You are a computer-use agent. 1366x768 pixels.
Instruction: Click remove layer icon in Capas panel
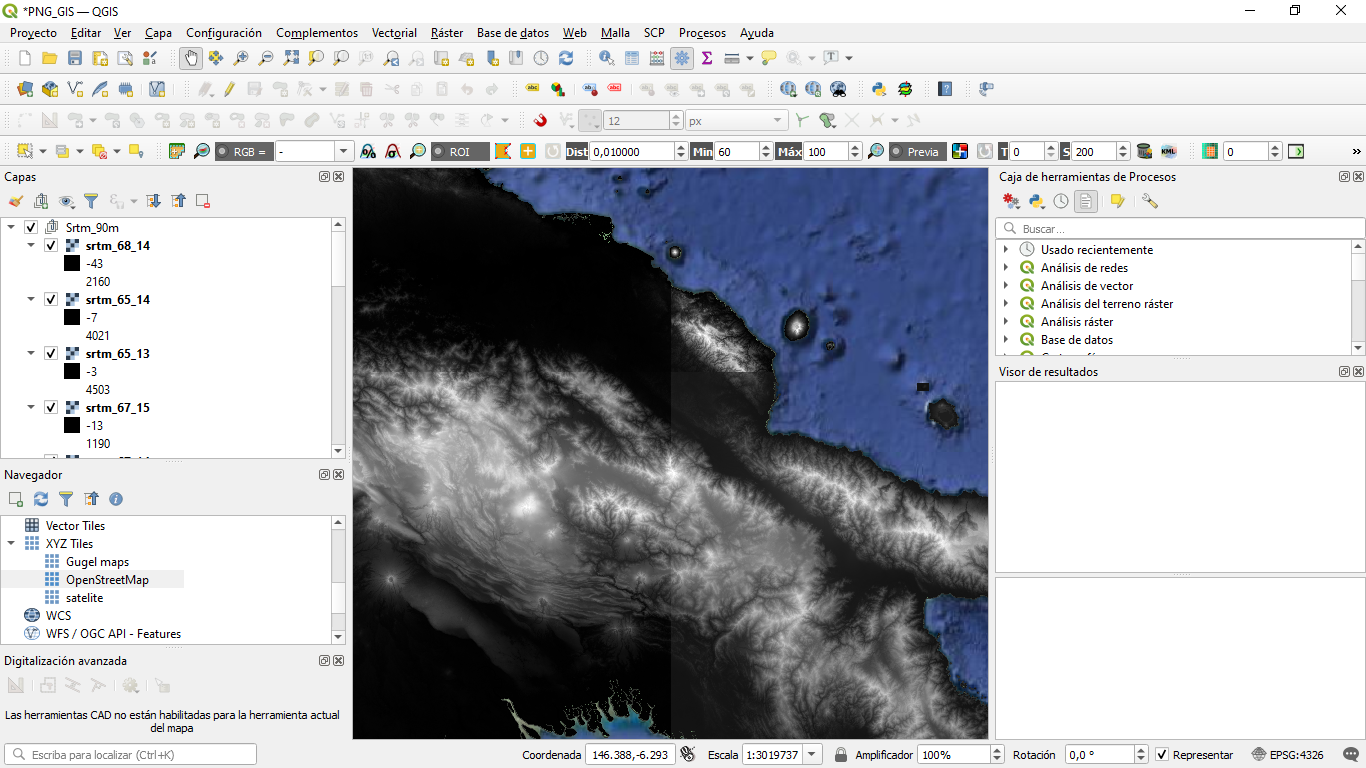(203, 201)
